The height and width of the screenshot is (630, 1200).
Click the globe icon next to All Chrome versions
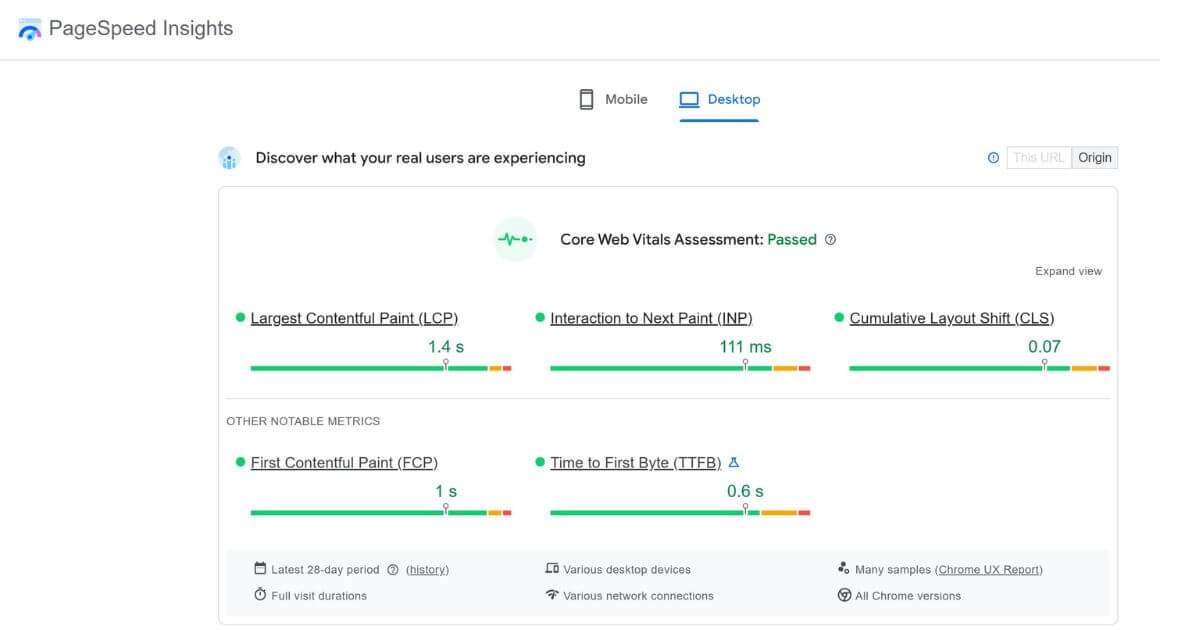pyautogui.click(x=843, y=594)
